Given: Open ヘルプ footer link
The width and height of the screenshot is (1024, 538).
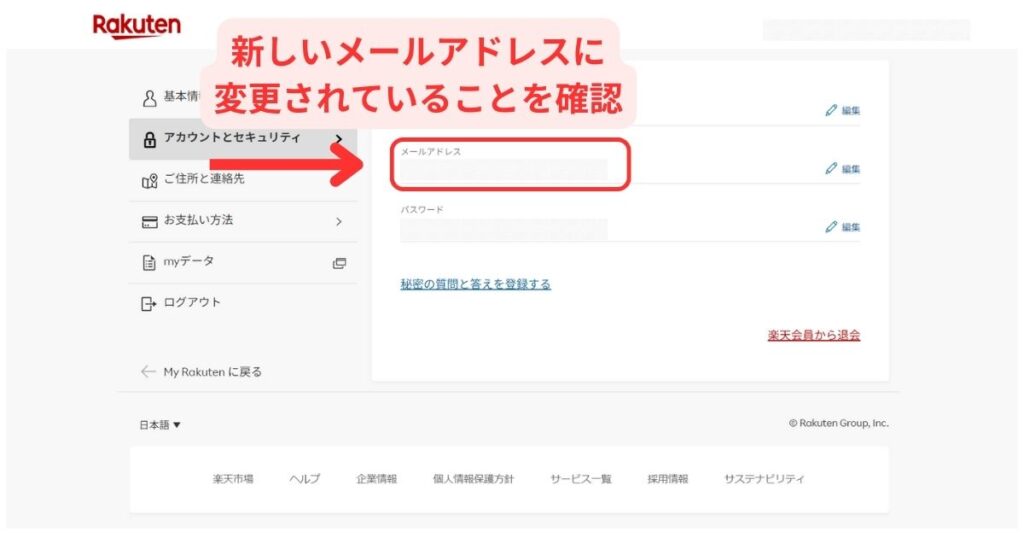Looking at the screenshot, I should pyautogui.click(x=304, y=479).
